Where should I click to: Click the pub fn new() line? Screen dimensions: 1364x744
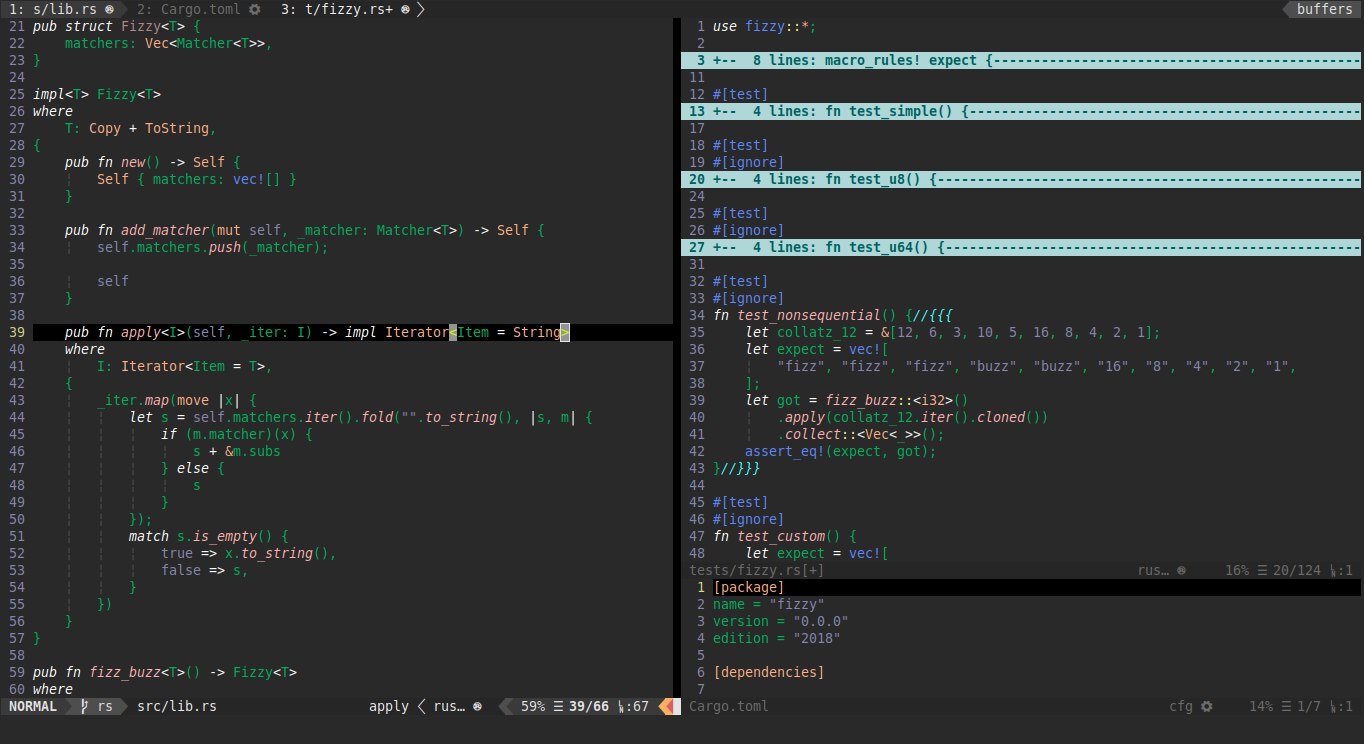[x=153, y=162]
